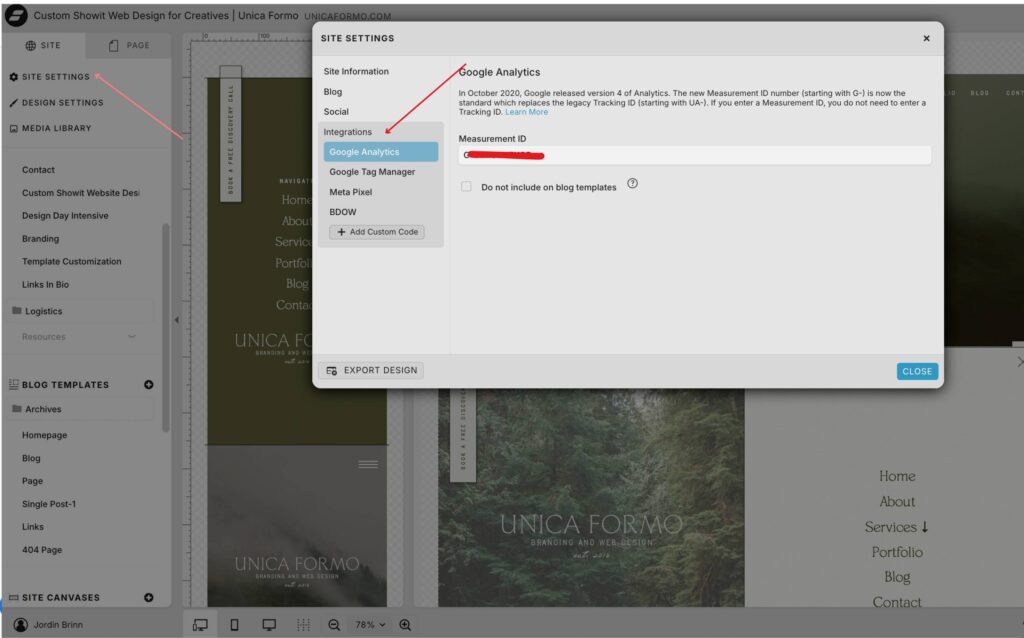Toggle the grid guides icon
1024x638 pixels.
coord(303,624)
